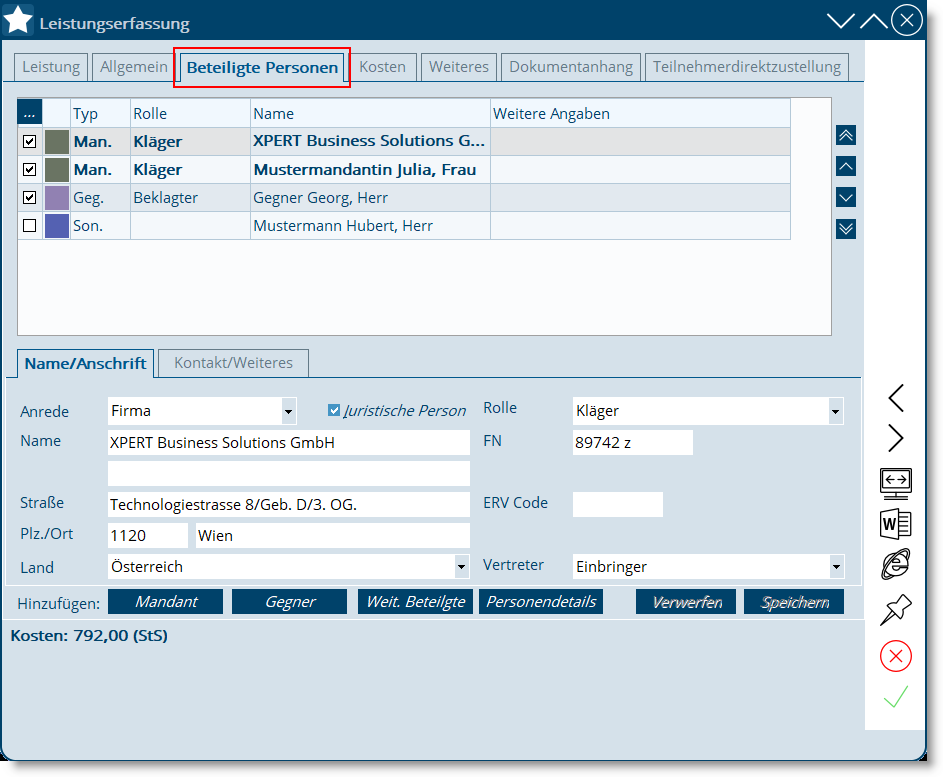Open the Word document icon
943x777 pixels.
[895, 524]
